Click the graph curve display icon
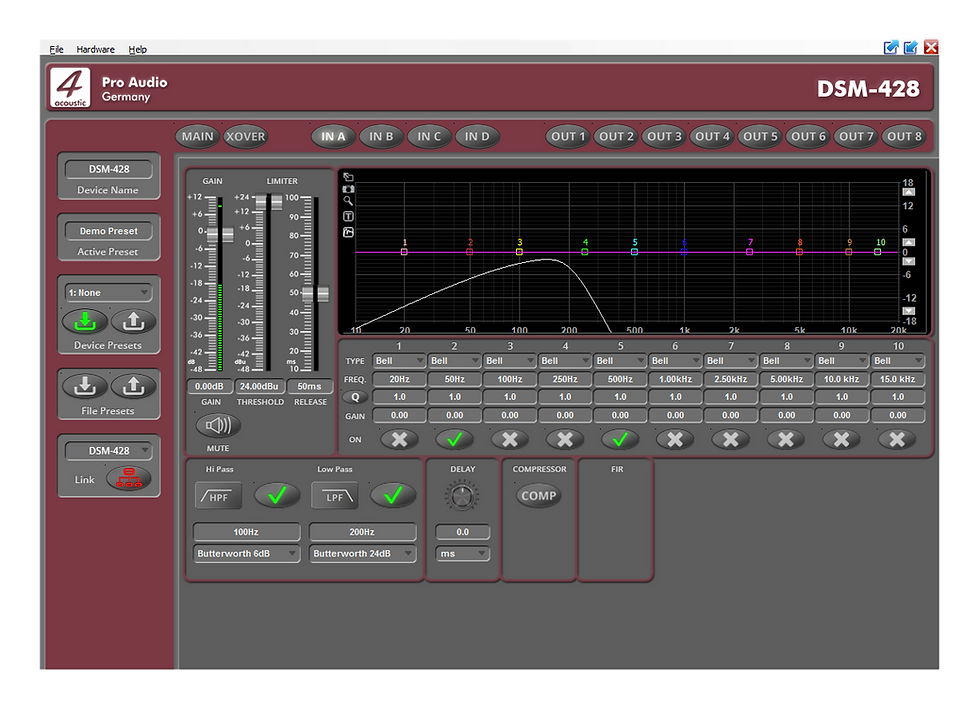This screenshot has width=980, height=710. 348,232
